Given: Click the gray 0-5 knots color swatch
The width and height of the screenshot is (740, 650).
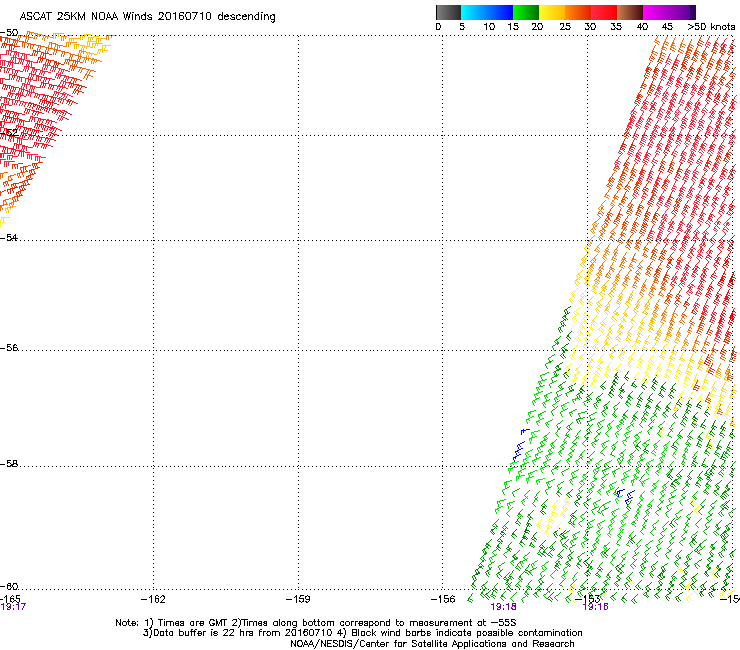Looking at the screenshot, I should (x=448, y=12).
